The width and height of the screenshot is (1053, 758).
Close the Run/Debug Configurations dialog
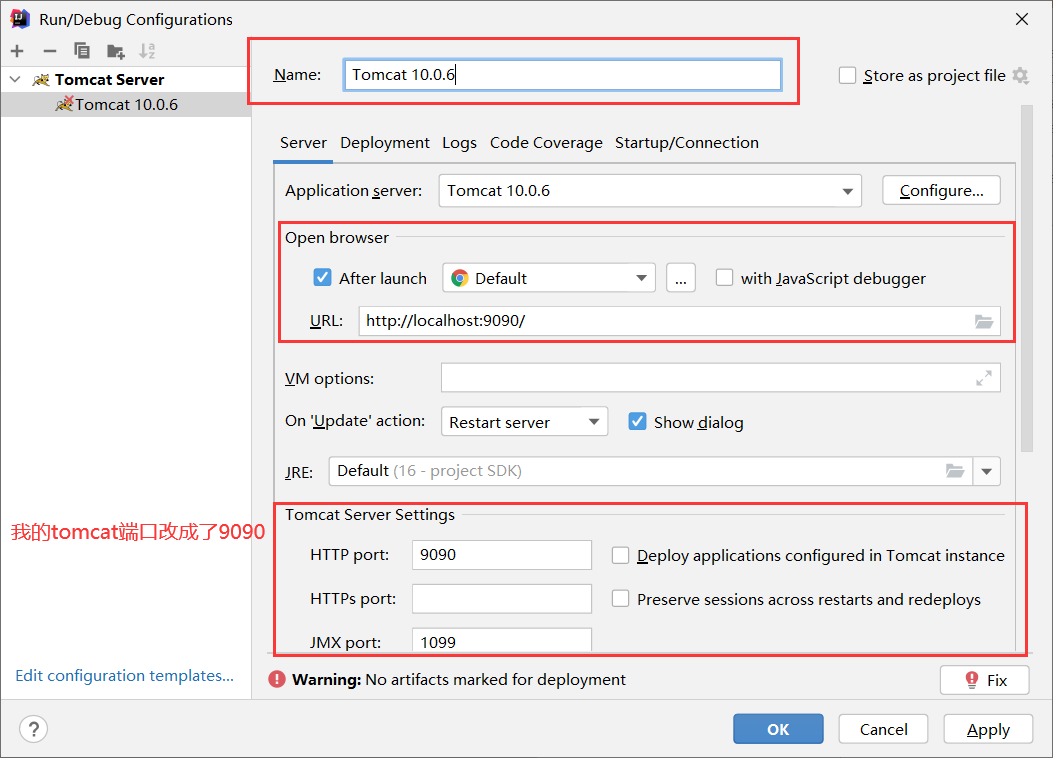(1021, 19)
